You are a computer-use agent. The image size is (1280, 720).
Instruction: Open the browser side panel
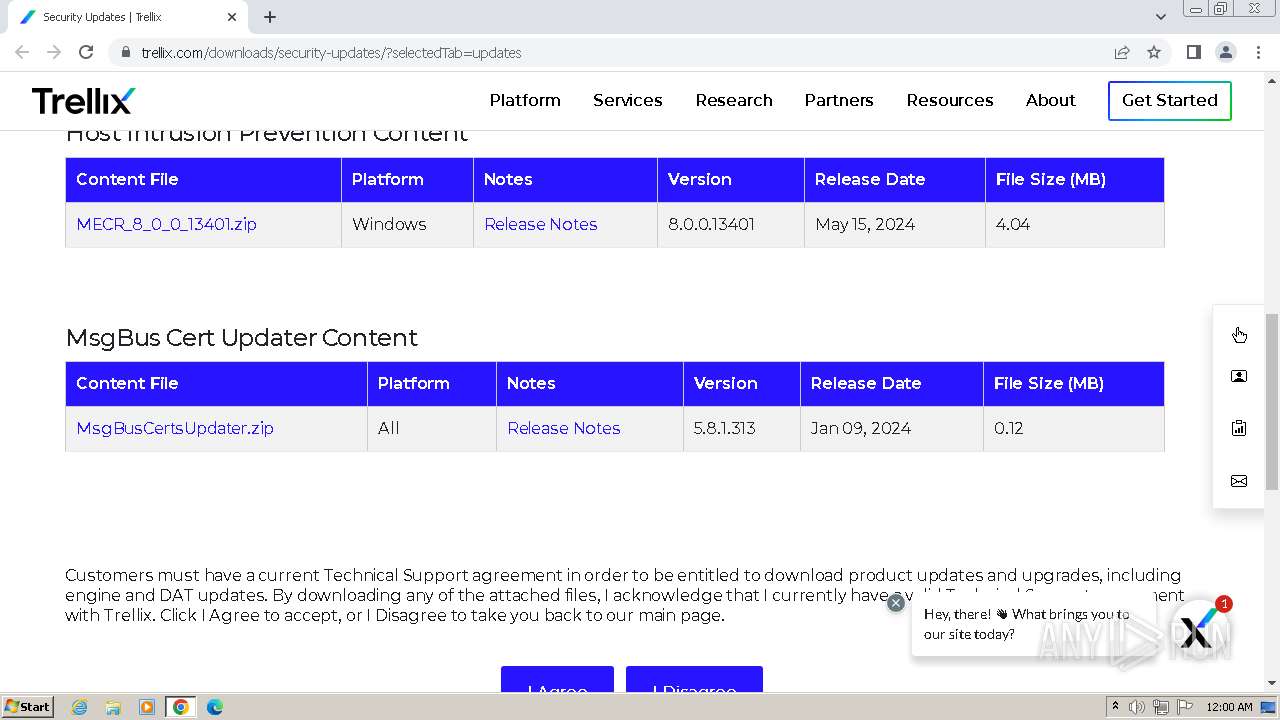1193,52
